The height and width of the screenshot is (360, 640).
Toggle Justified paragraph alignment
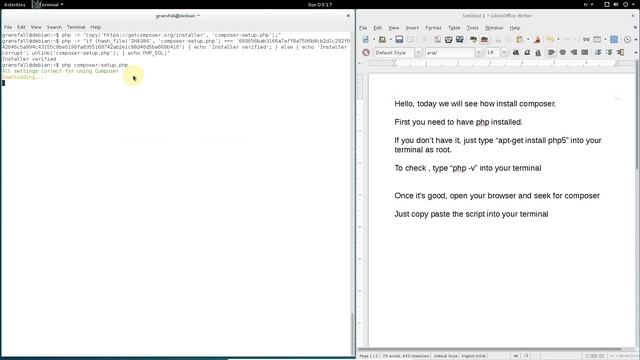pos(584,52)
